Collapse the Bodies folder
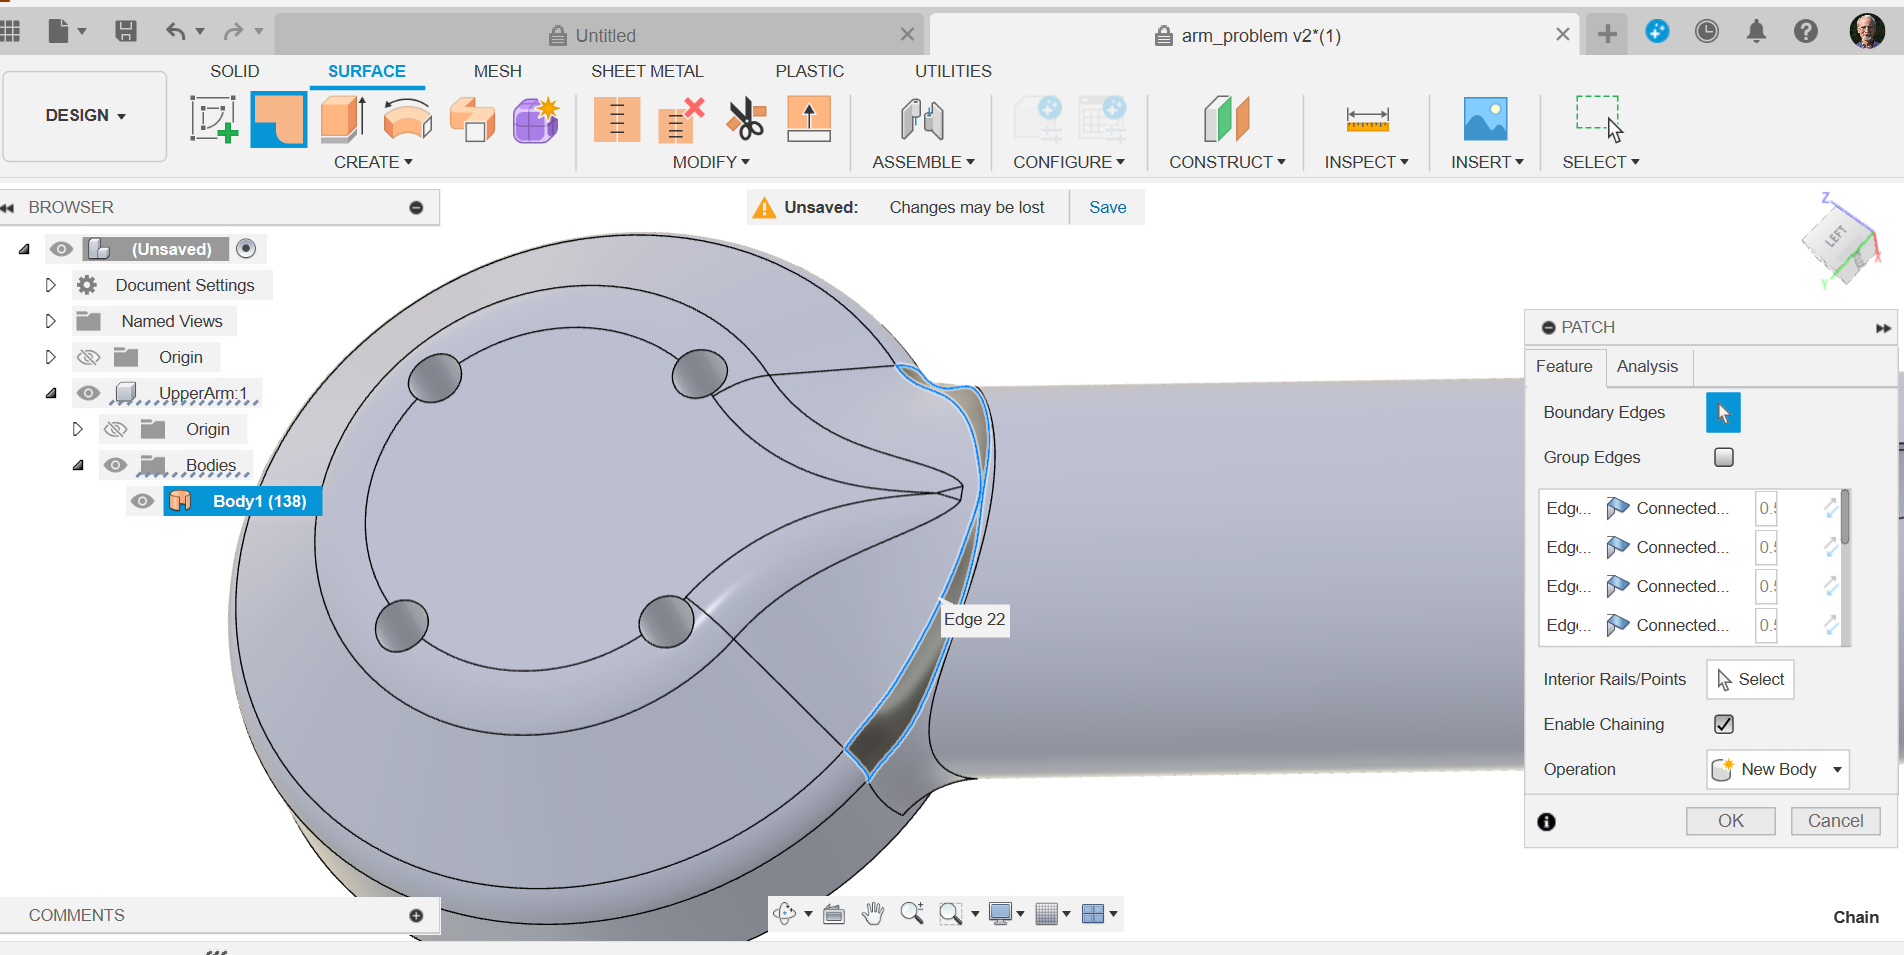 [78, 465]
